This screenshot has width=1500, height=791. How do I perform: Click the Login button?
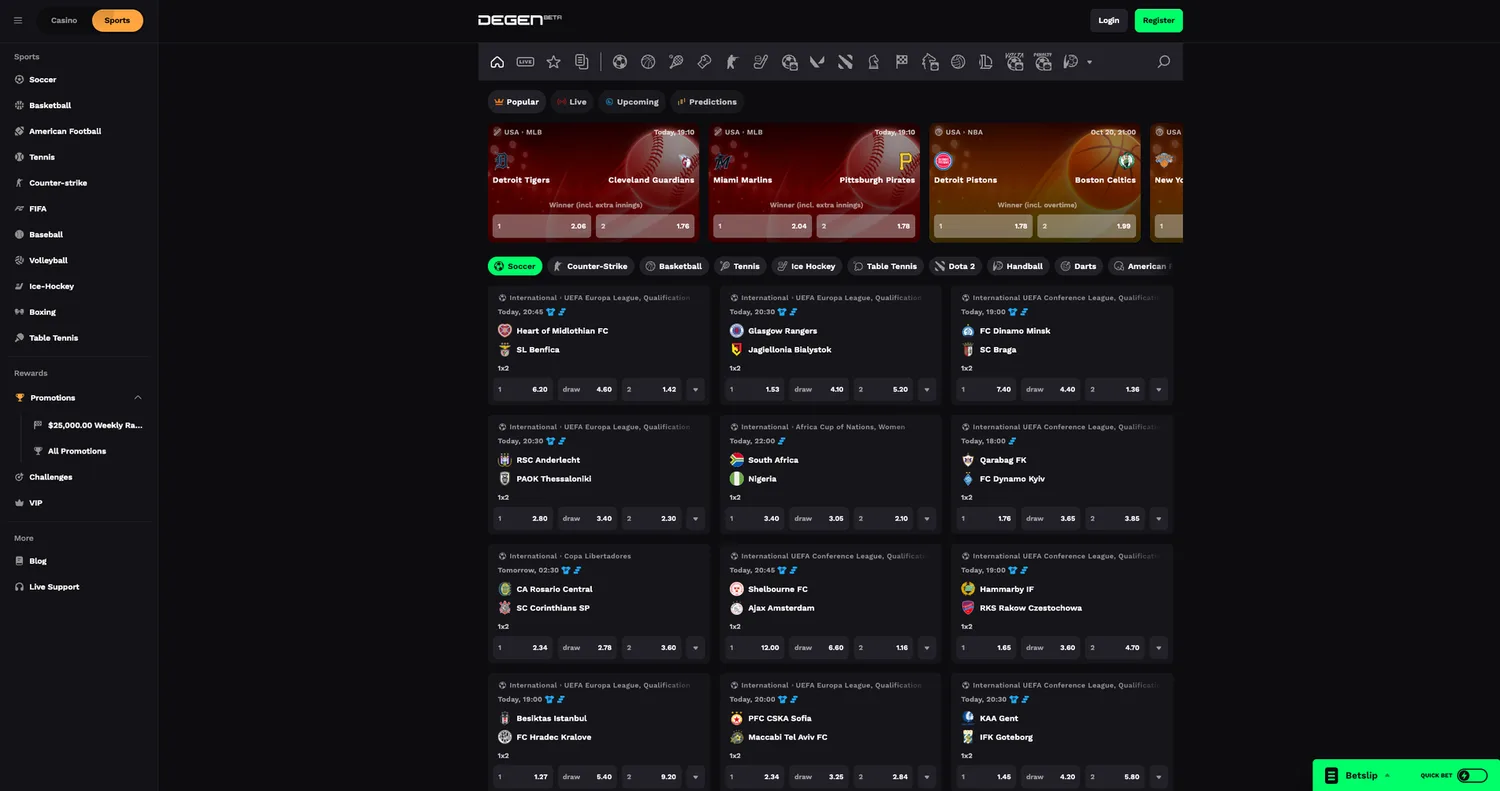(x=1109, y=20)
